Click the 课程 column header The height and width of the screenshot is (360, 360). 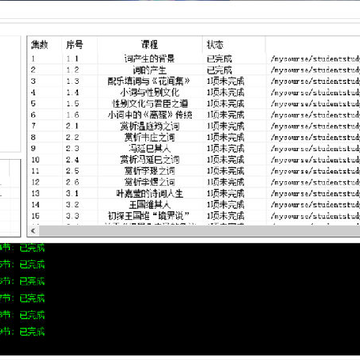[x=149, y=45]
